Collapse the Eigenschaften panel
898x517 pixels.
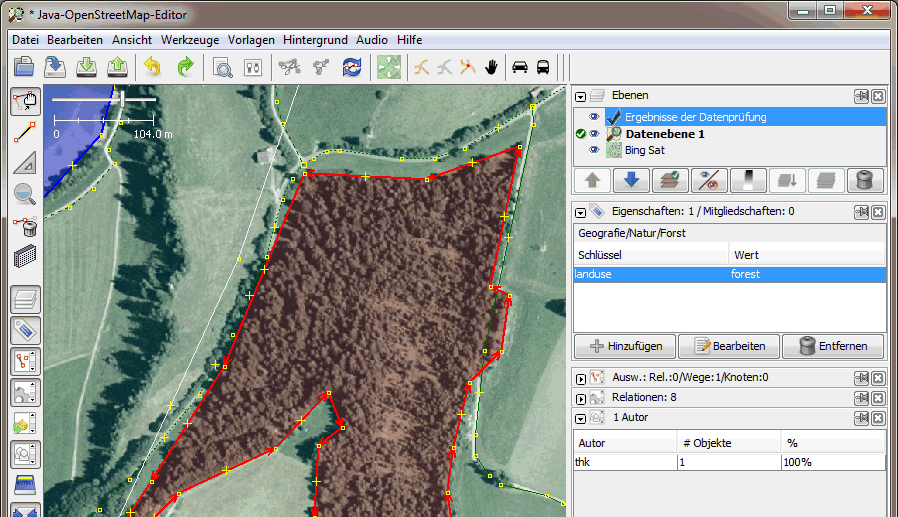(x=580, y=212)
